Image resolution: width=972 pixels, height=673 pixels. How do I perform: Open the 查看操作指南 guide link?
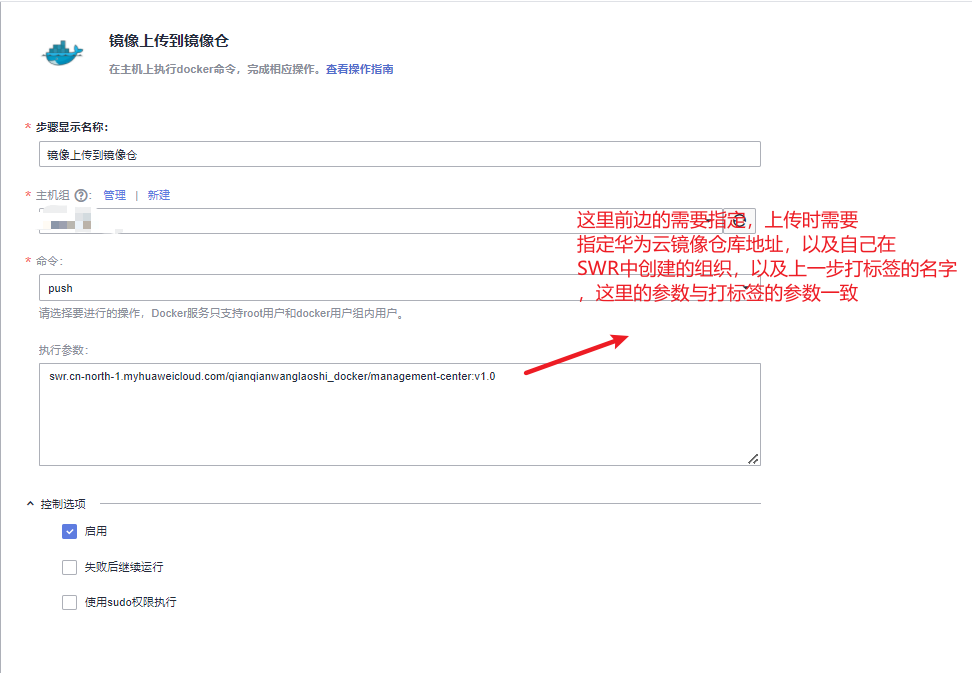click(x=360, y=69)
